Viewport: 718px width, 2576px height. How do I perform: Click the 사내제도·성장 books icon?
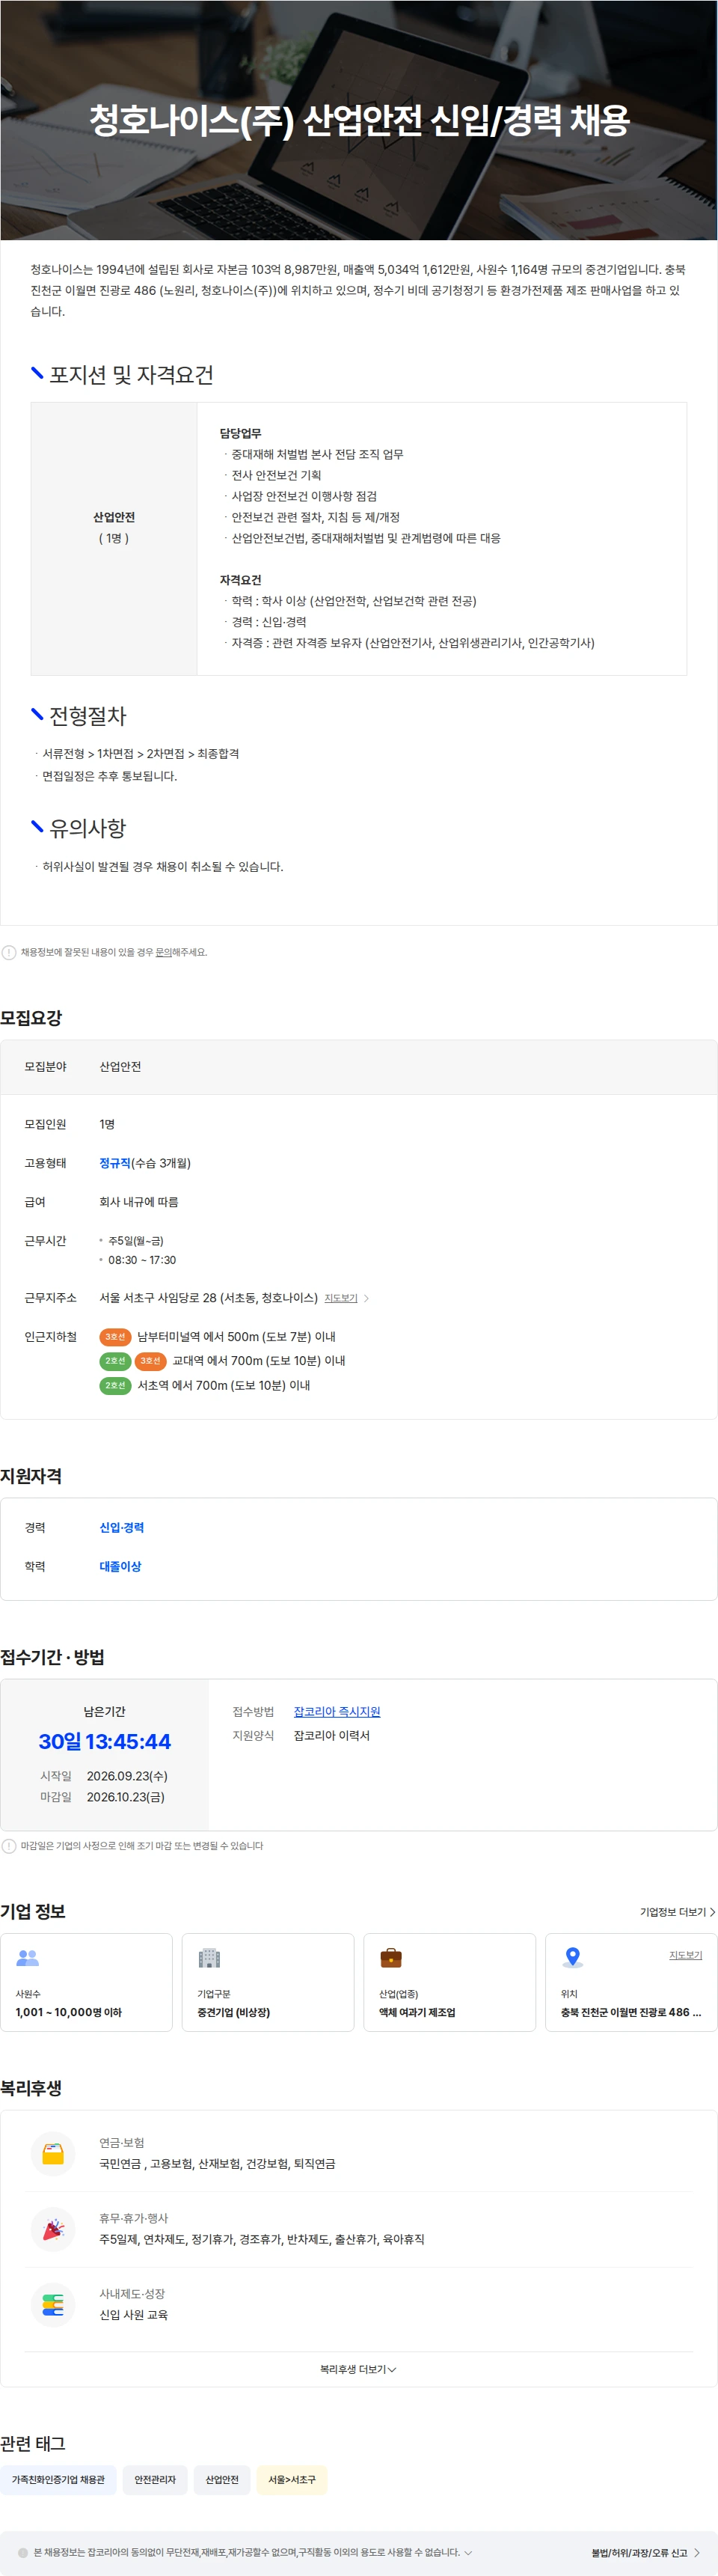53,2304
